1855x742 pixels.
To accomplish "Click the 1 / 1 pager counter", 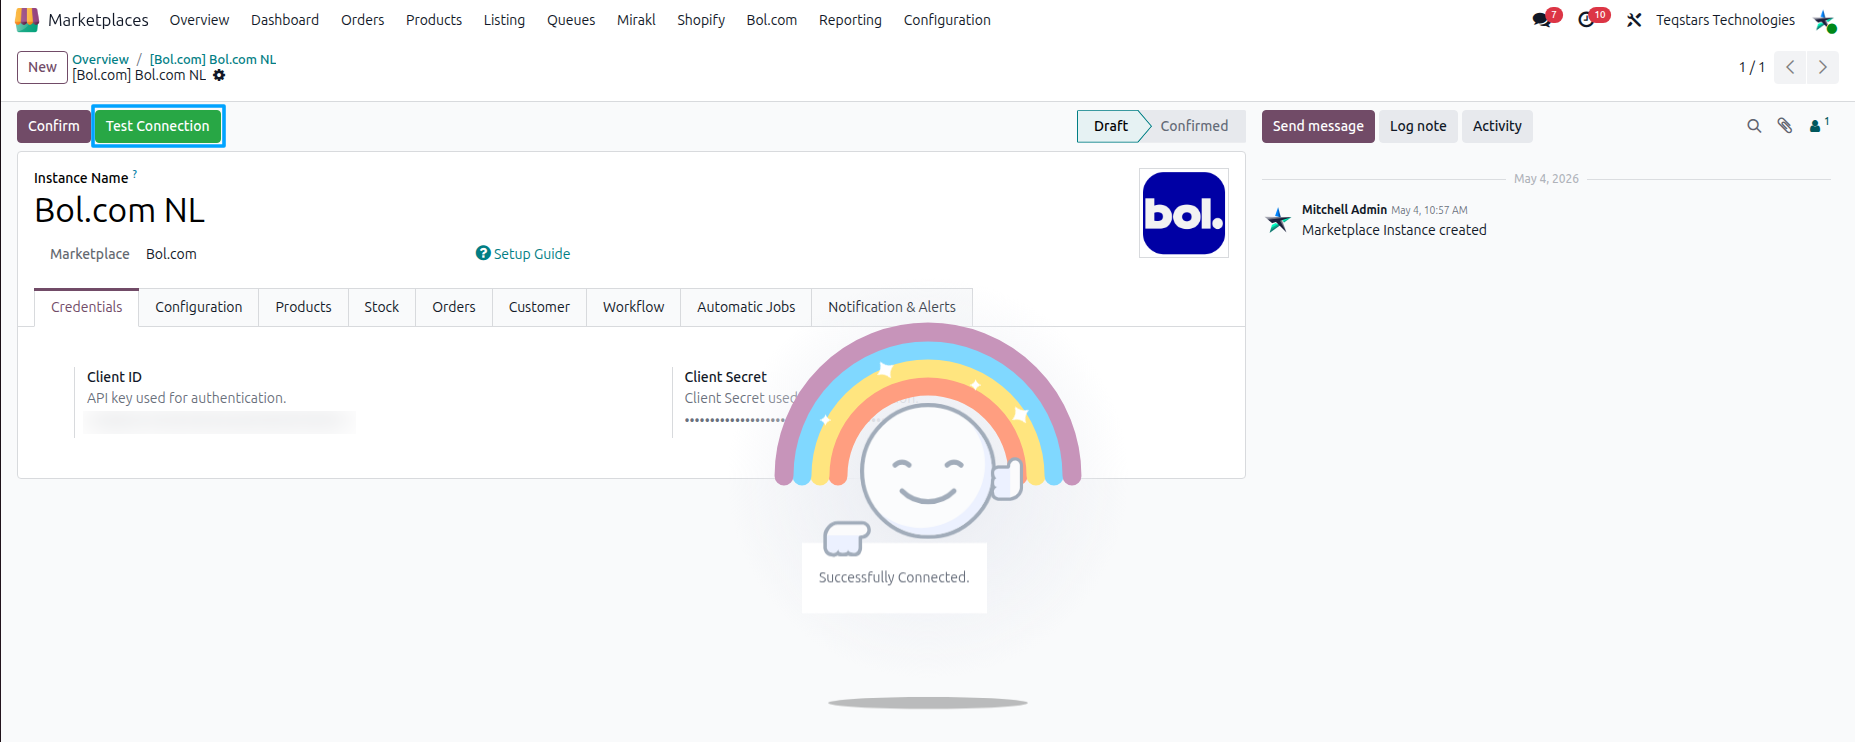I will click(1751, 67).
